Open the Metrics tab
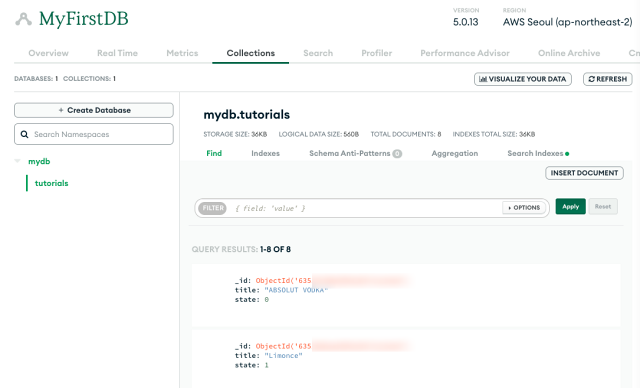The height and width of the screenshot is (388, 640). (182, 53)
